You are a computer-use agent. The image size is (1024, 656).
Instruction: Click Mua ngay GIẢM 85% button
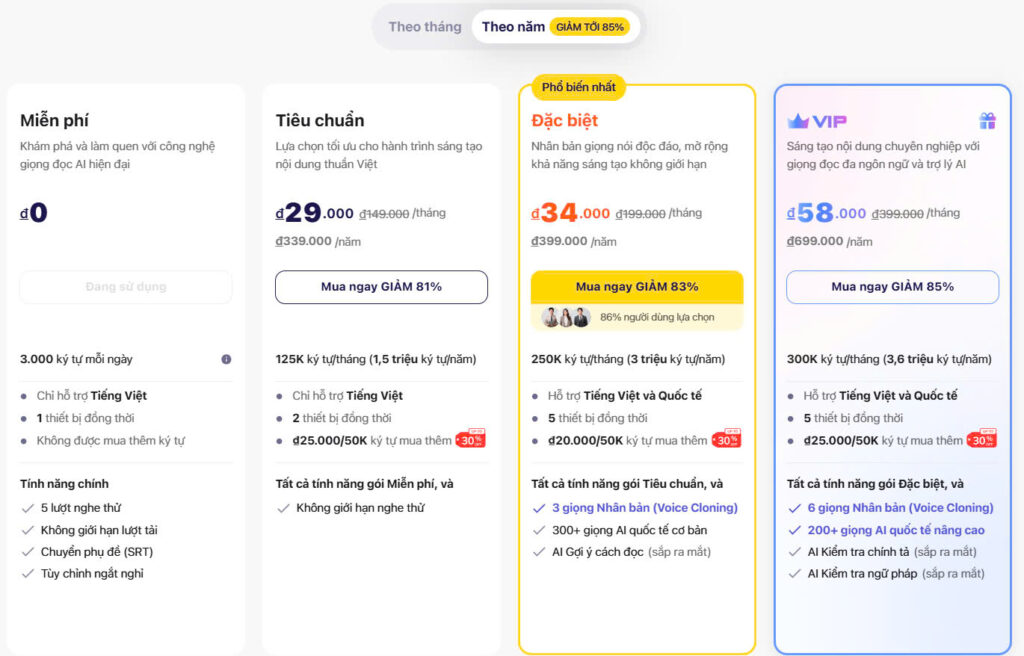pyautogui.click(x=892, y=287)
